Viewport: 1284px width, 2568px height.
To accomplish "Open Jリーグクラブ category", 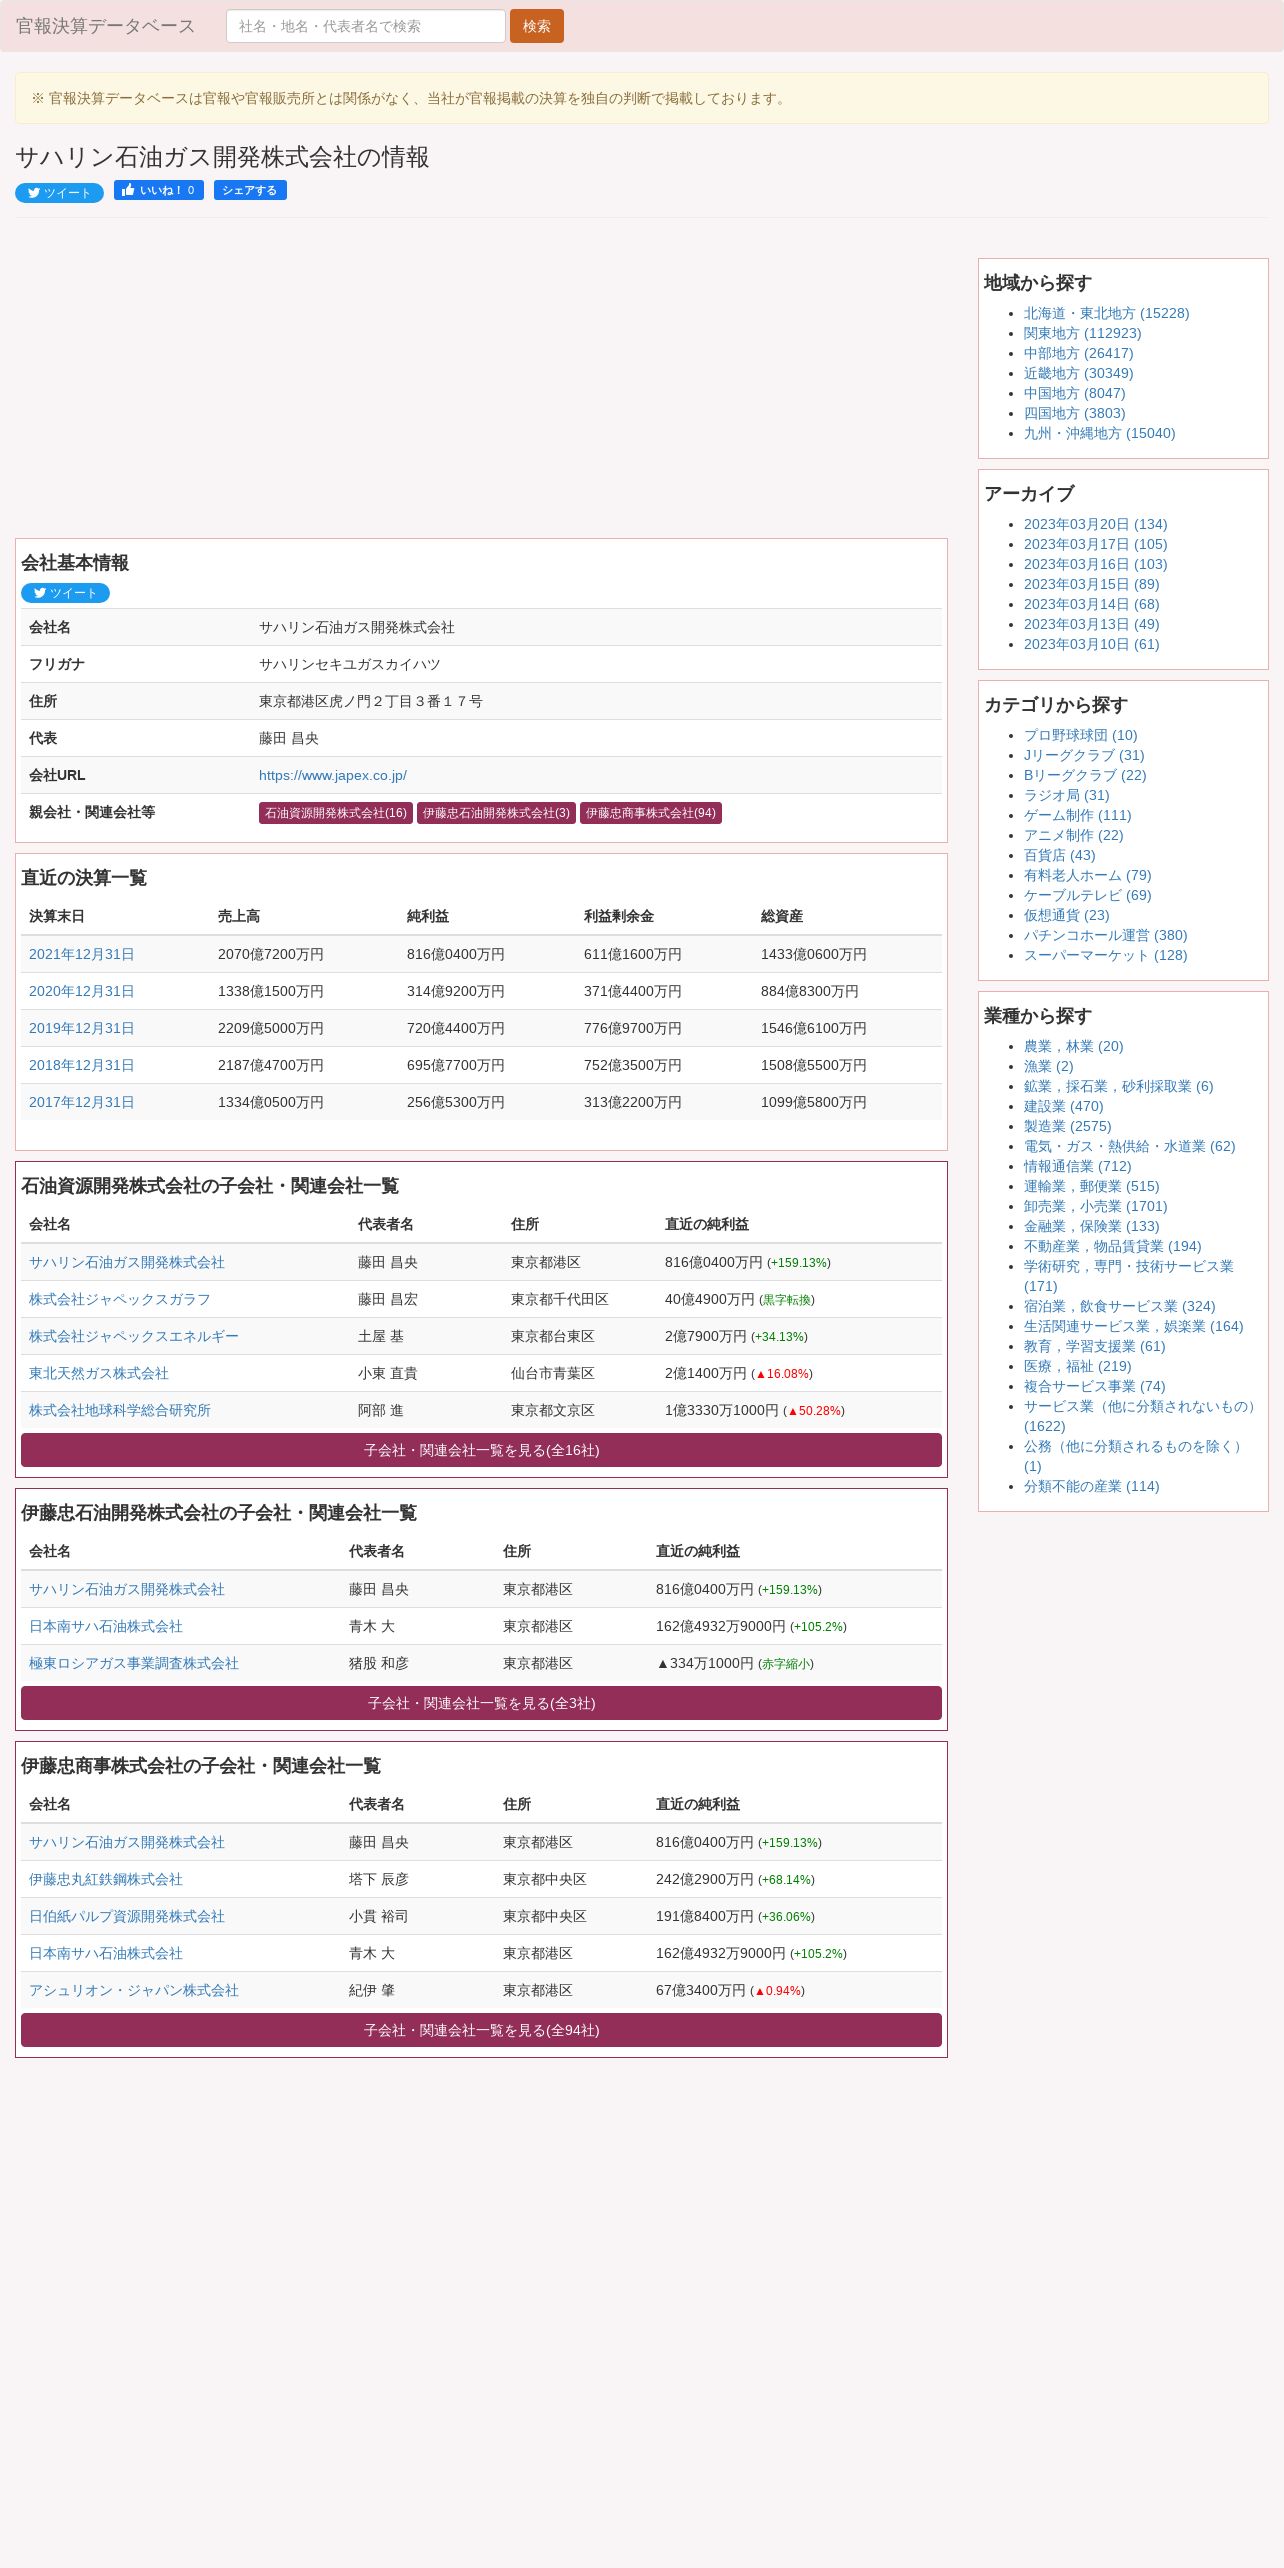I will 1084,755.
